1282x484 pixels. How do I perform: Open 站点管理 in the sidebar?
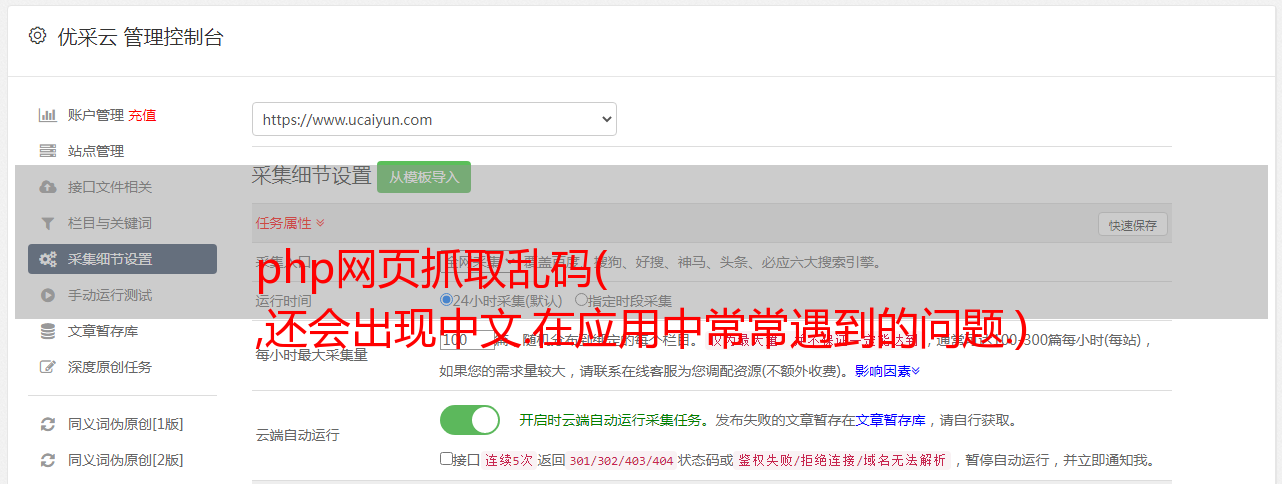(96, 151)
